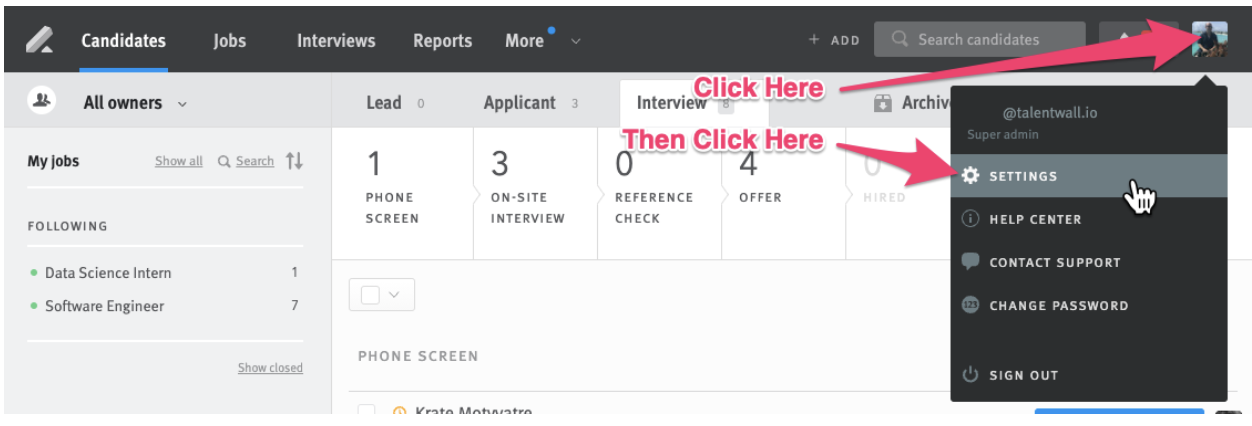Toggle the select-all candidates checkbox
1252x426 pixels.
tap(370, 295)
